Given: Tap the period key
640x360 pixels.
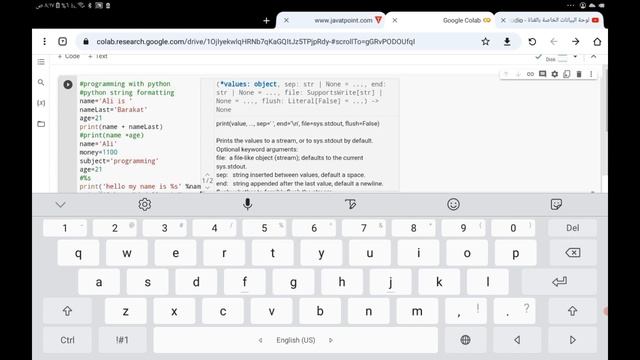Looking at the screenshot, I should click(514, 311).
